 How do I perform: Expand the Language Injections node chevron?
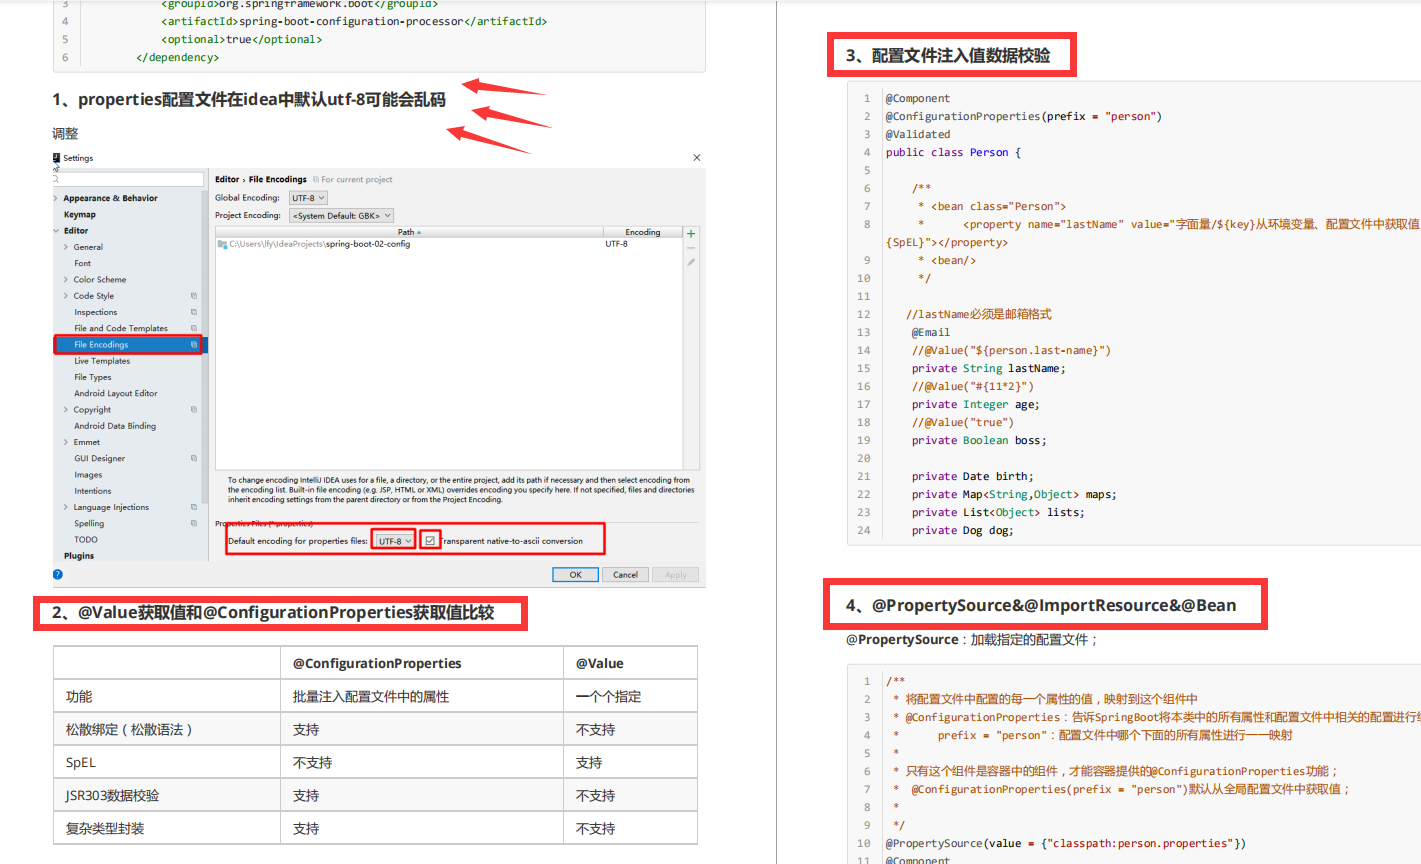(x=66, y=507)
